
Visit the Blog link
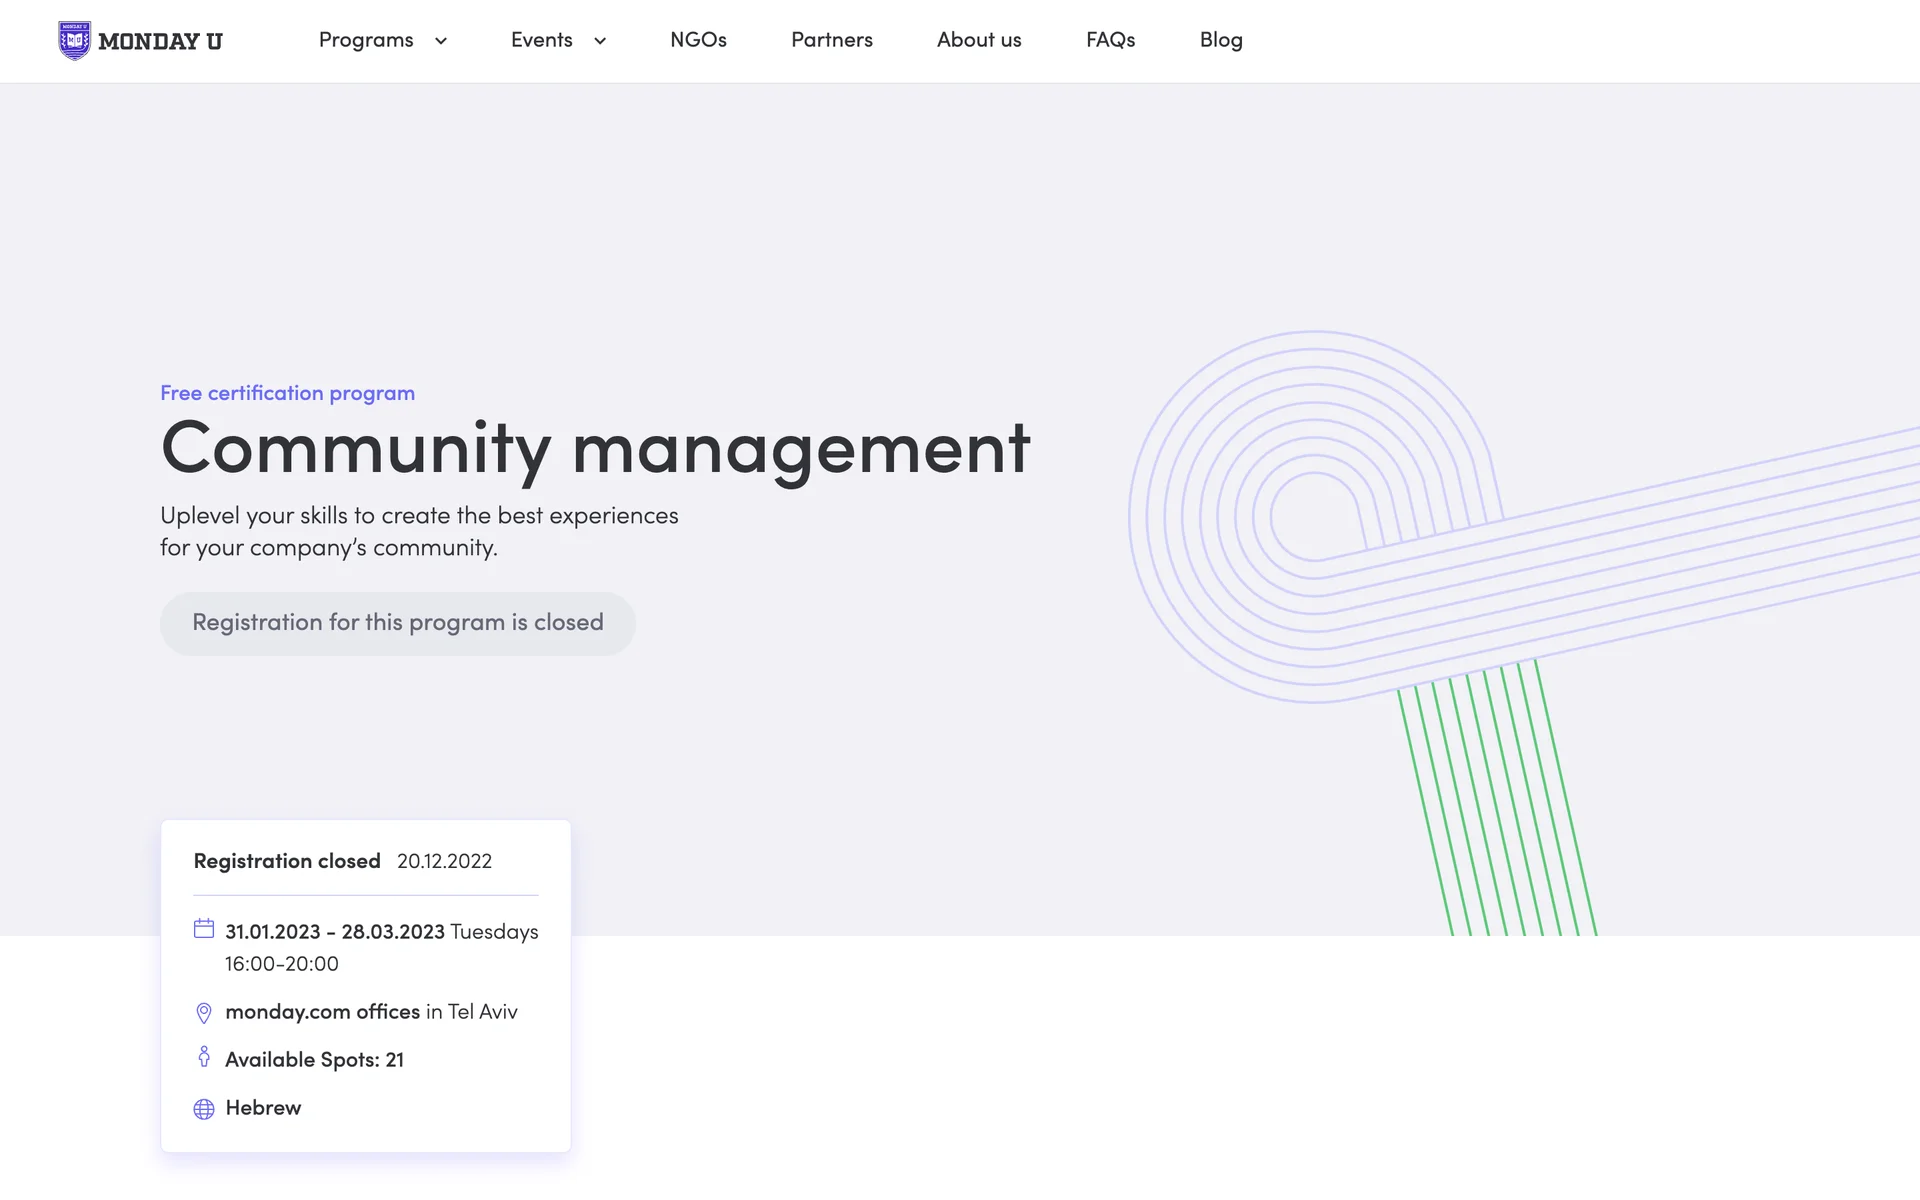1221,40
